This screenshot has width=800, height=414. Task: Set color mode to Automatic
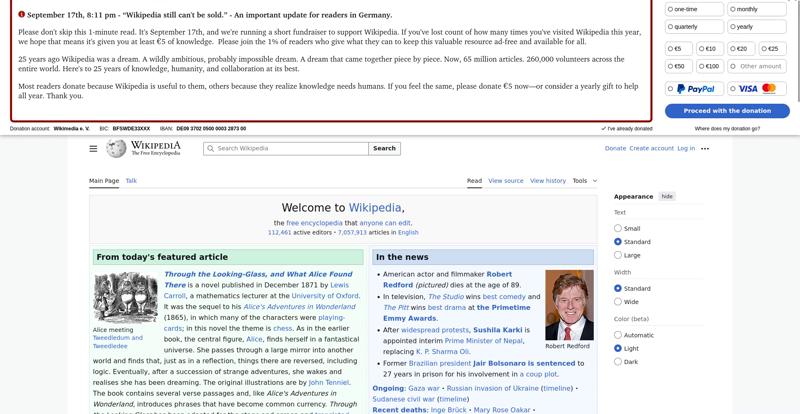pyautogui.click(x=618, y=335)
